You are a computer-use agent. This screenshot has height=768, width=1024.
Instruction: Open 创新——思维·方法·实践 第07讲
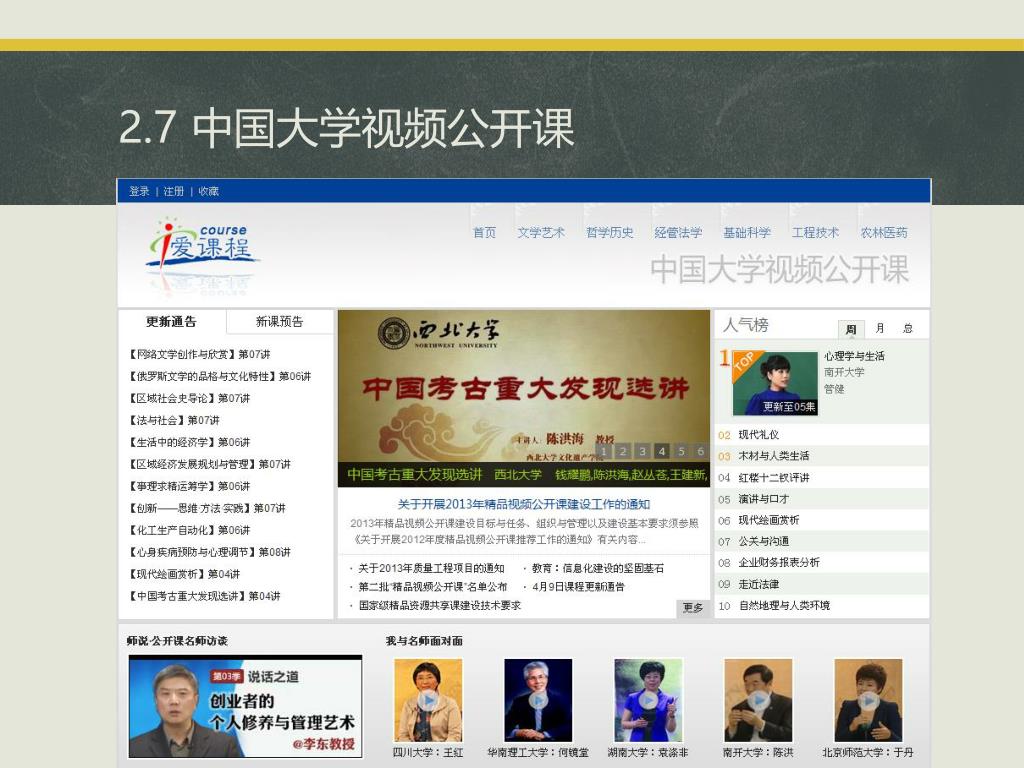click(x=208, y=509)
